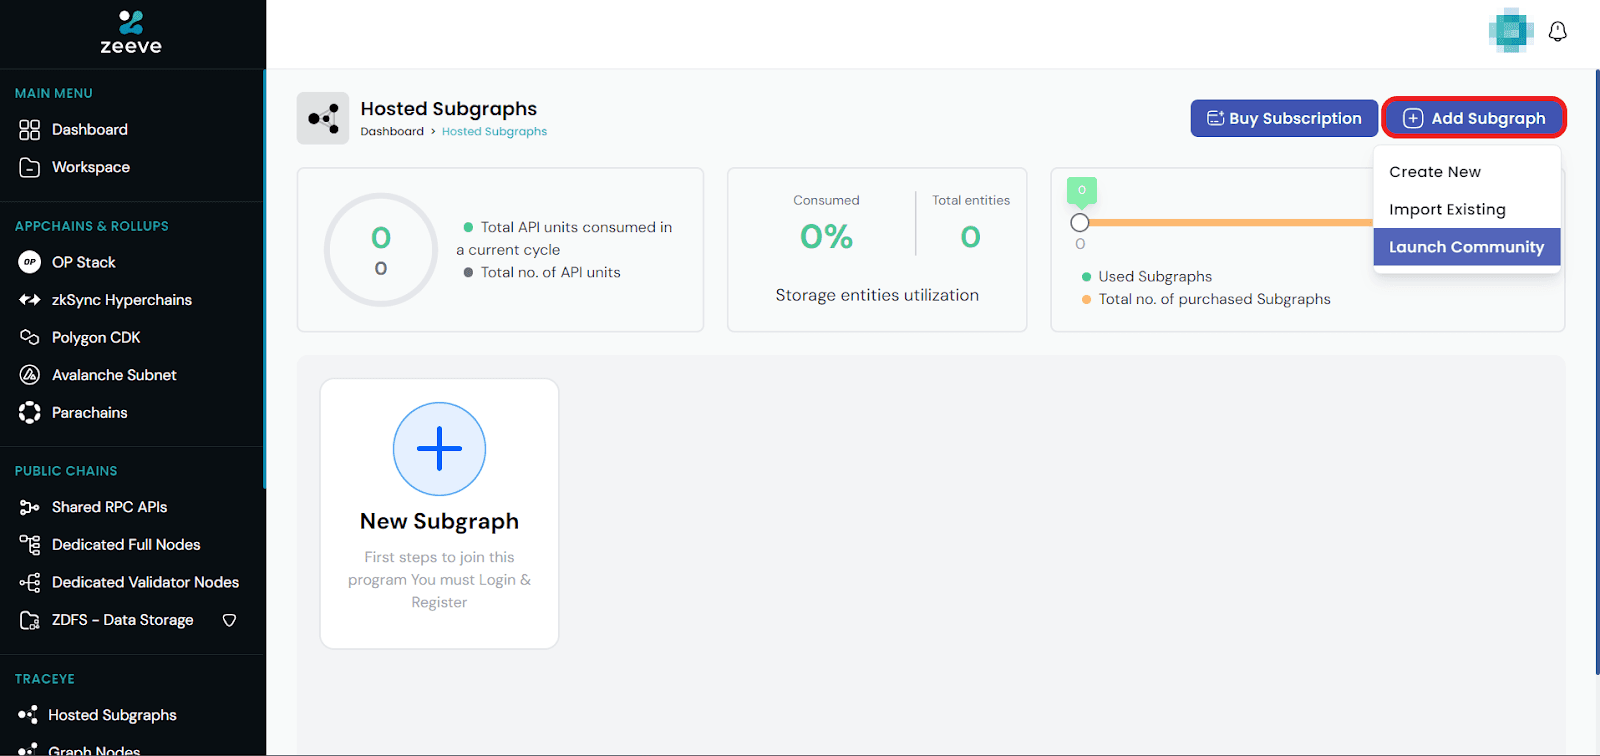Select Import Existing from dropdown
Screen dimensions: 1600x756
click(1467, 209)
